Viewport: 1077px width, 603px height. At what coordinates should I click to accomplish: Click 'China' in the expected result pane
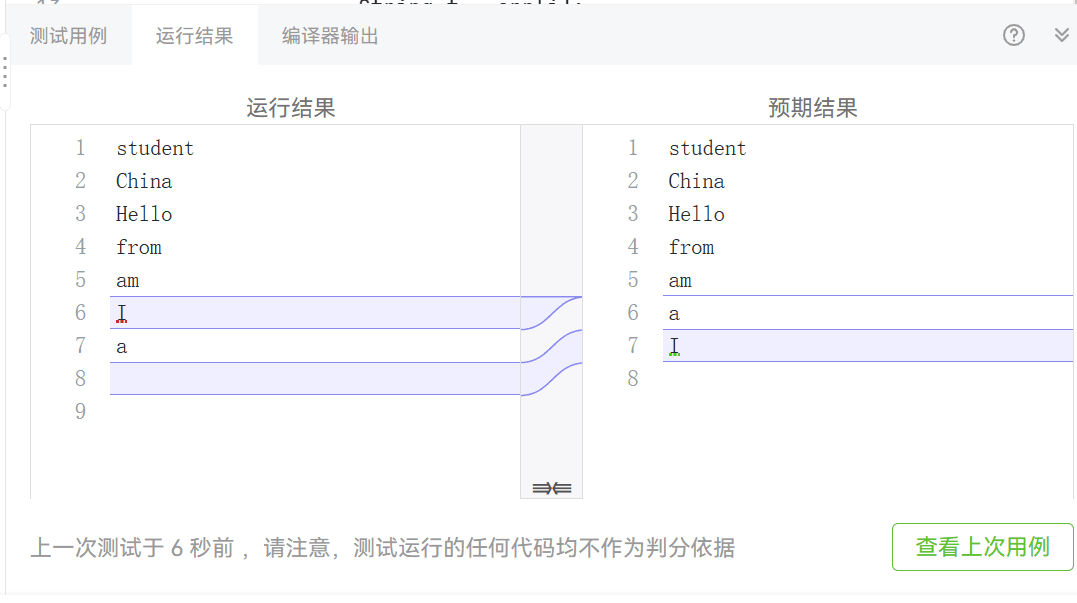(x=696, y=181)
